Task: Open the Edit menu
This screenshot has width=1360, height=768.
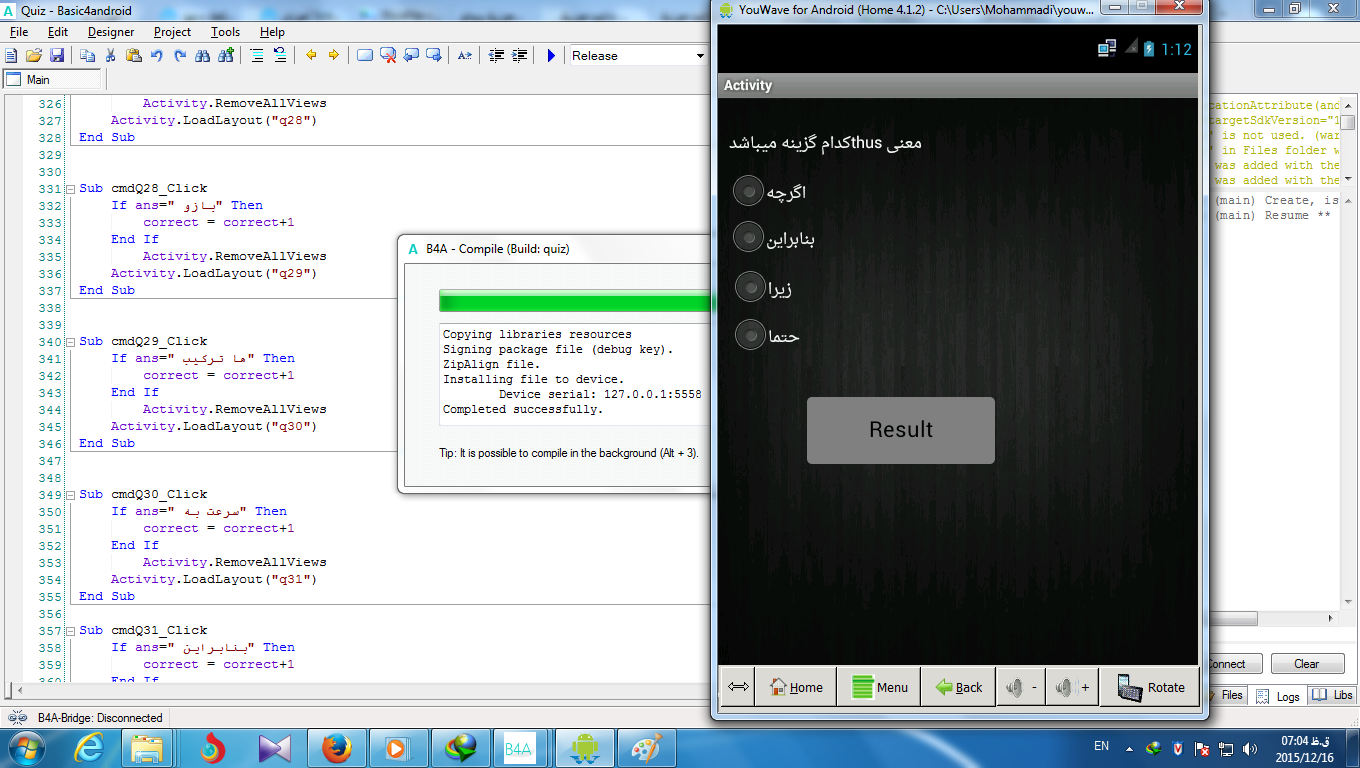Action: click(x=58, y=32)
